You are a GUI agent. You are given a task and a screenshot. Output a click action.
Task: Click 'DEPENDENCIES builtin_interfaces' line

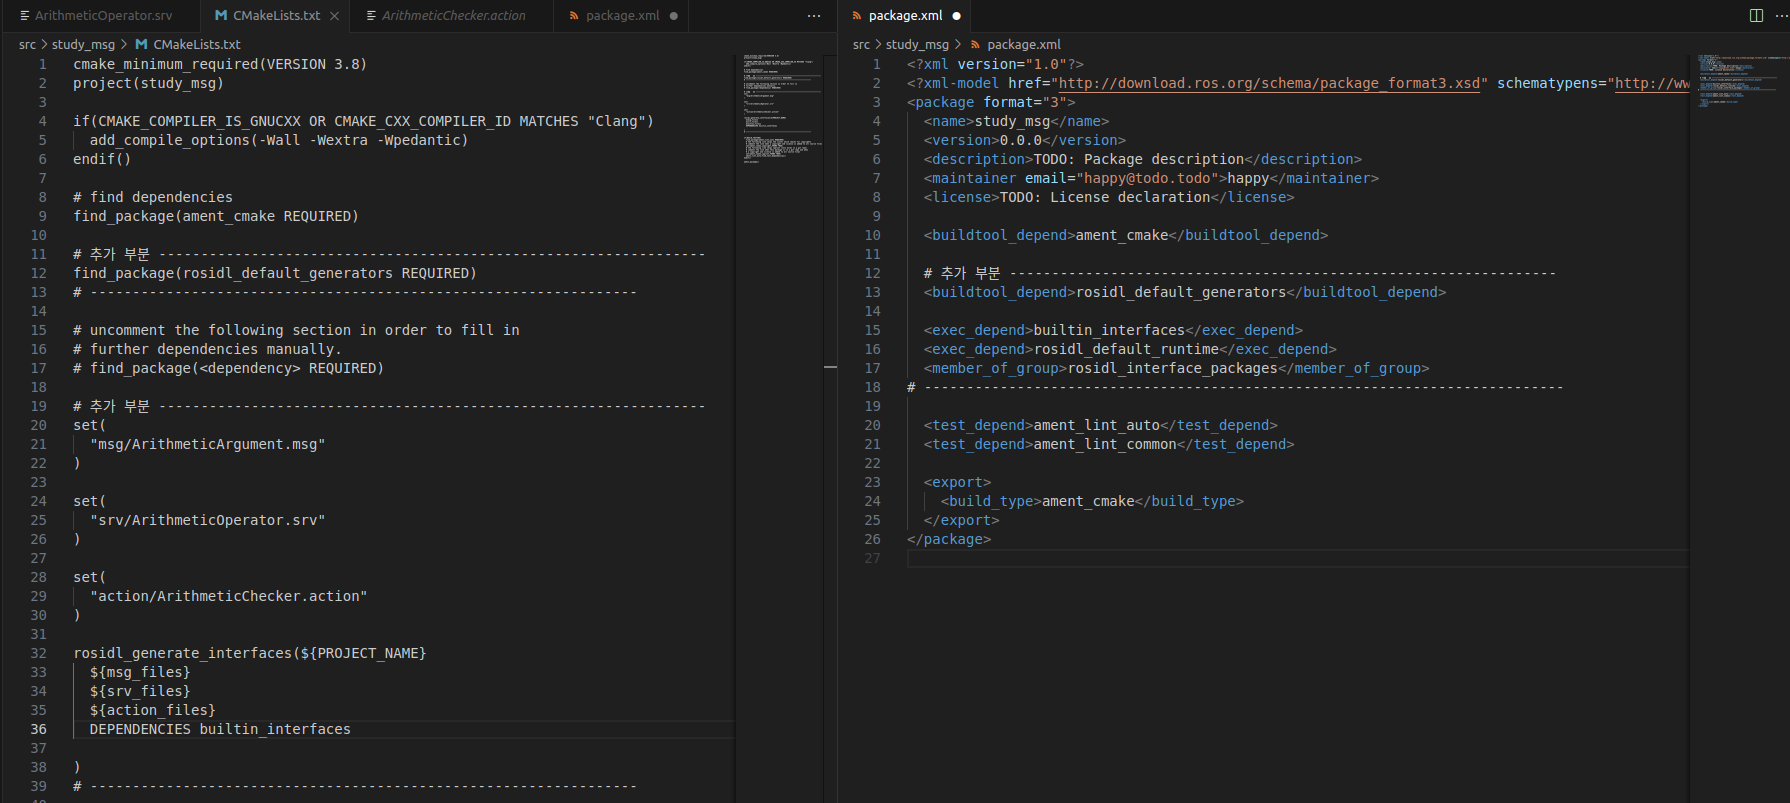pyautogui.click(x=220, y=730)
